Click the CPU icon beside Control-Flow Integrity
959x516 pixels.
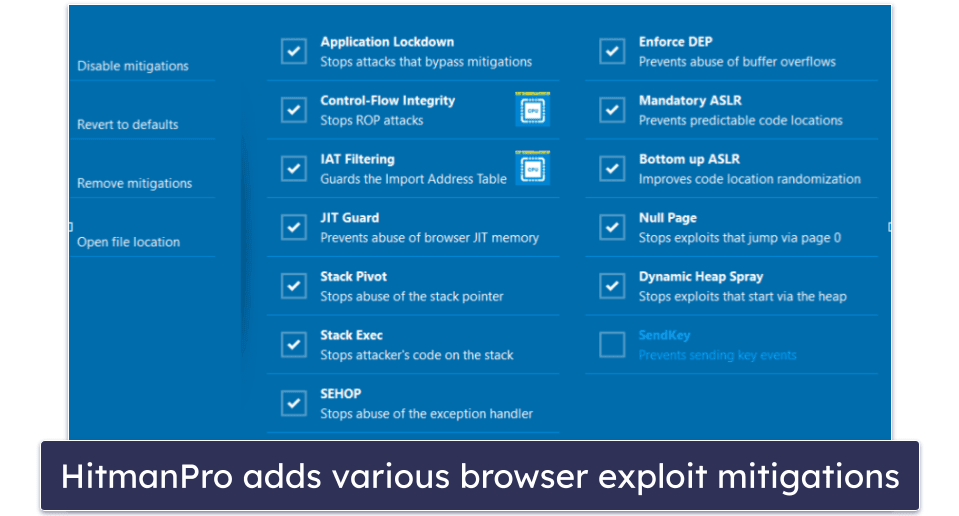click(x=533, y=109)
